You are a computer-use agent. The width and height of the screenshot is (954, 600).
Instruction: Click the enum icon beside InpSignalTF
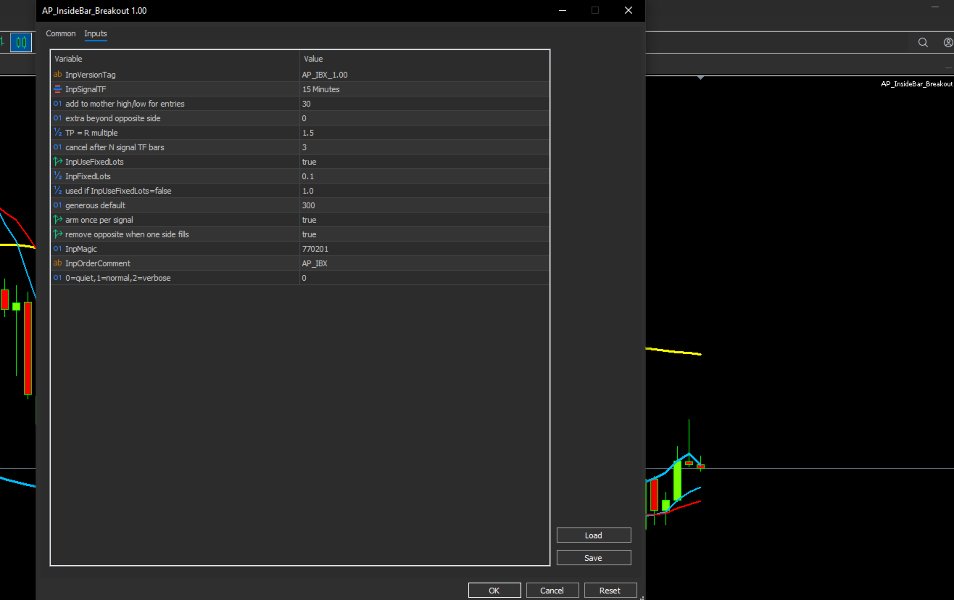click(x=58, y=89)
